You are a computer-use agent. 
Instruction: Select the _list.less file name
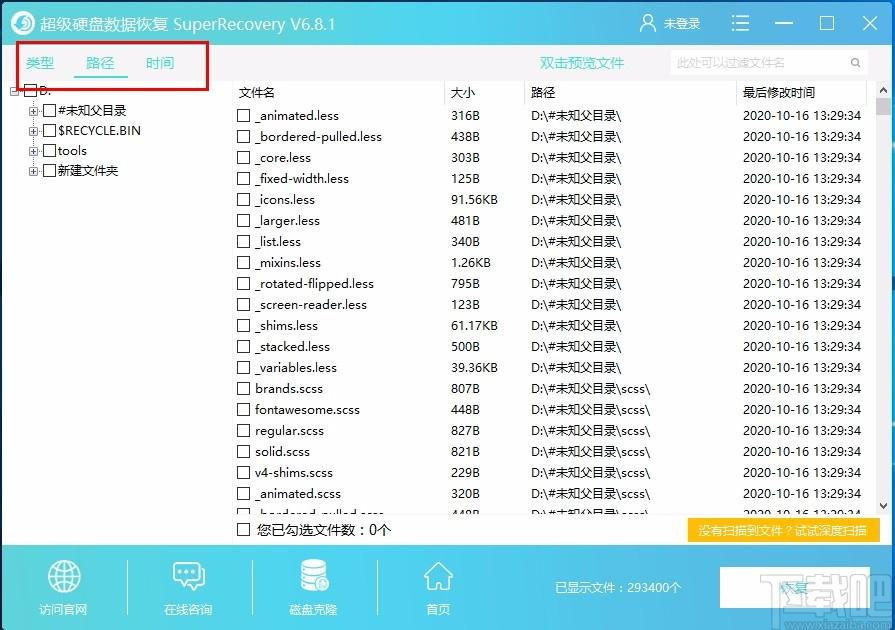click(x=278, y=242)
